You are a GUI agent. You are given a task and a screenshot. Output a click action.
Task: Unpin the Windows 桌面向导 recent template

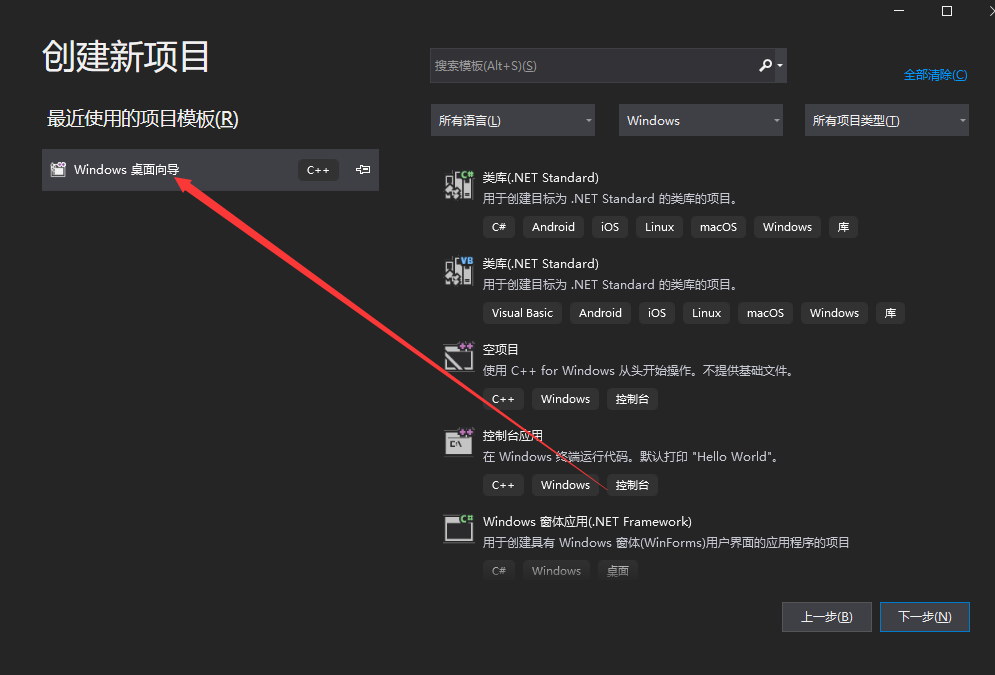[x=362, y=169]
